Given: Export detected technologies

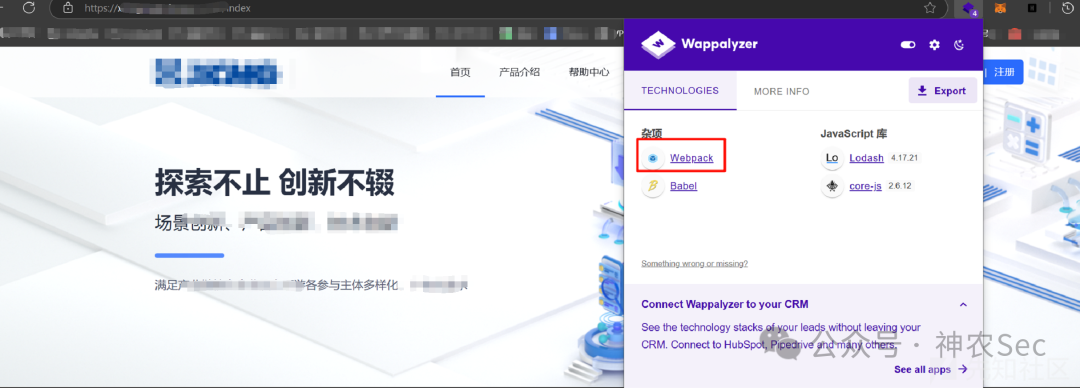Looking at the screenshot, I should (x=943, y=90).
